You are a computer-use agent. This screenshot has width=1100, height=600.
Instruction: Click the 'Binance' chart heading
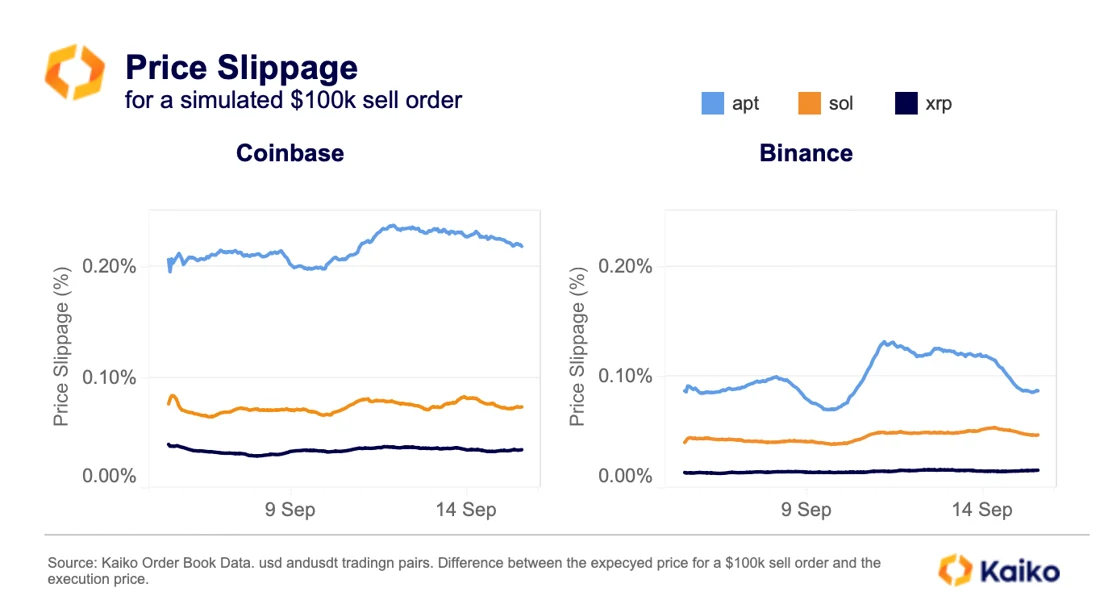(806, 153)
